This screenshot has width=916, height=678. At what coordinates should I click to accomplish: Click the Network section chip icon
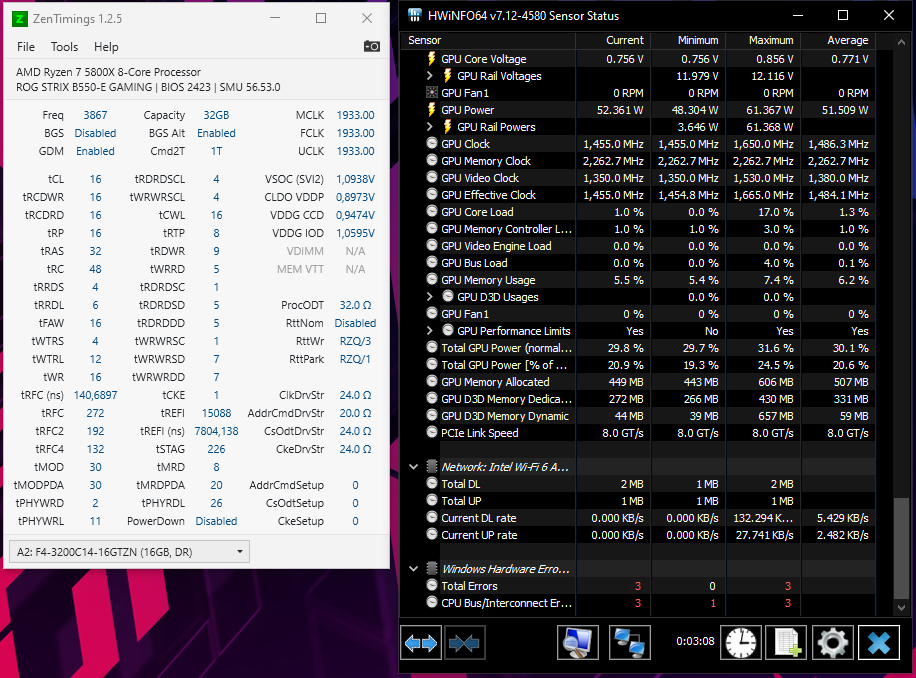(432, 466)
